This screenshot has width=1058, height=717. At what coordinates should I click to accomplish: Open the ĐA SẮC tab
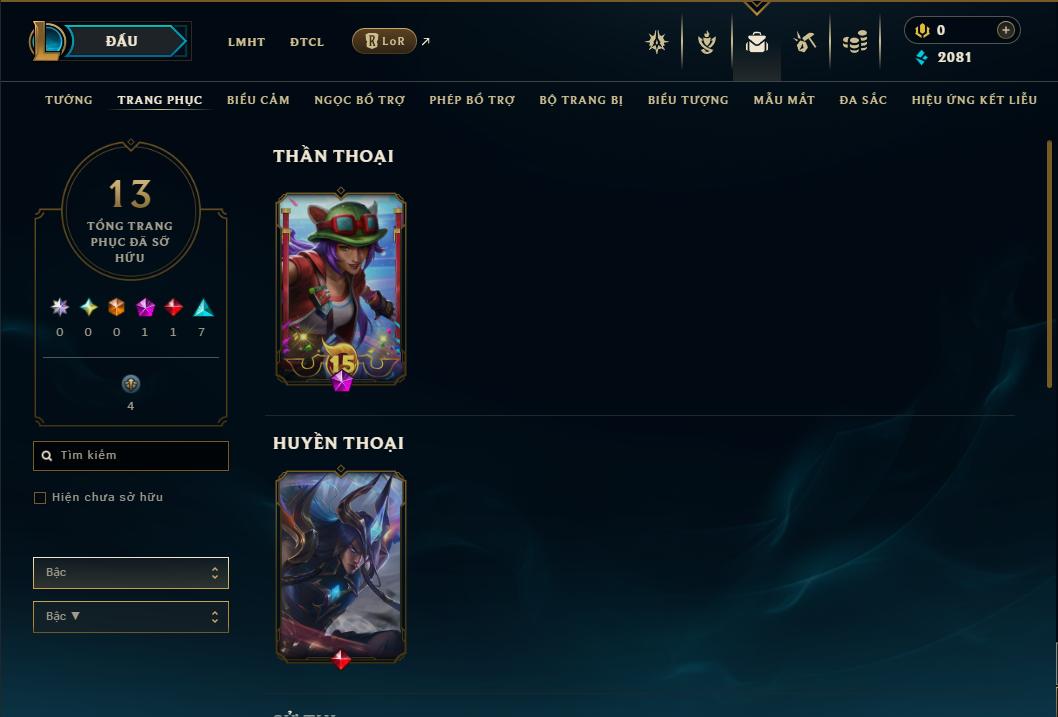863,100
